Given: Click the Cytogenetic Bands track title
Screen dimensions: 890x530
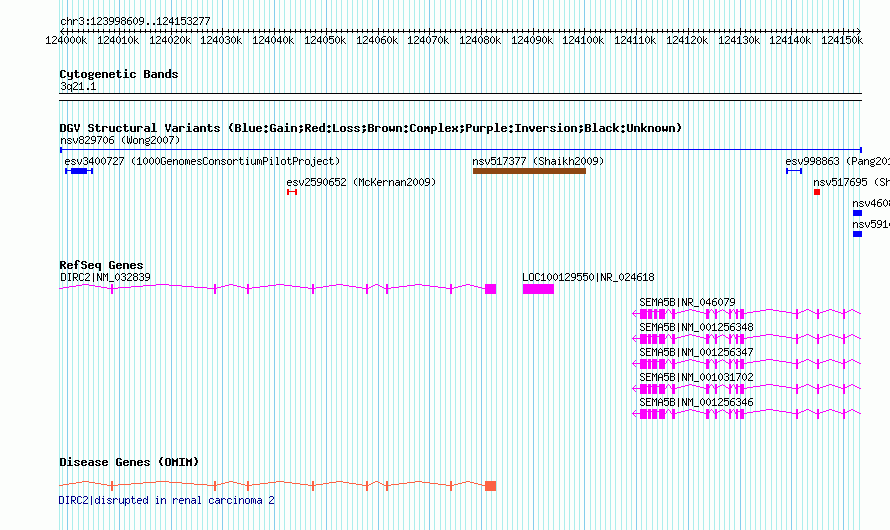Looking at the screenshot, I should pos(119,74).
